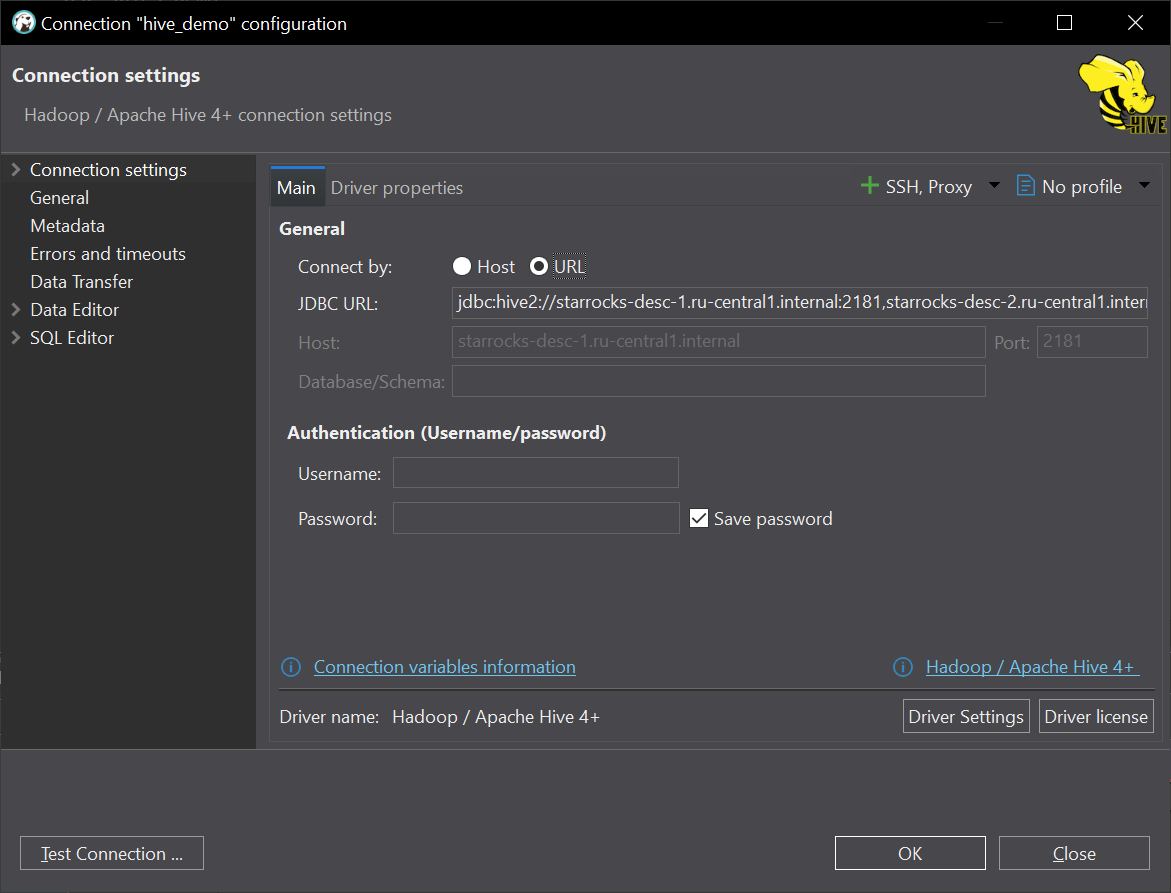
Task: Click the 'Driver name:' label text
Action: point(329,717)
